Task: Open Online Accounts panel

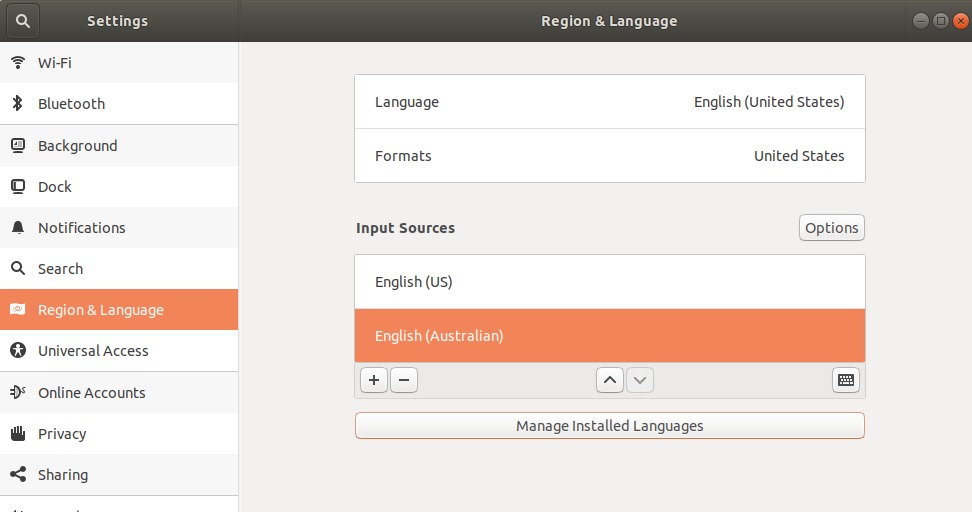Action: pyautogui.click(x=119, y=392)
